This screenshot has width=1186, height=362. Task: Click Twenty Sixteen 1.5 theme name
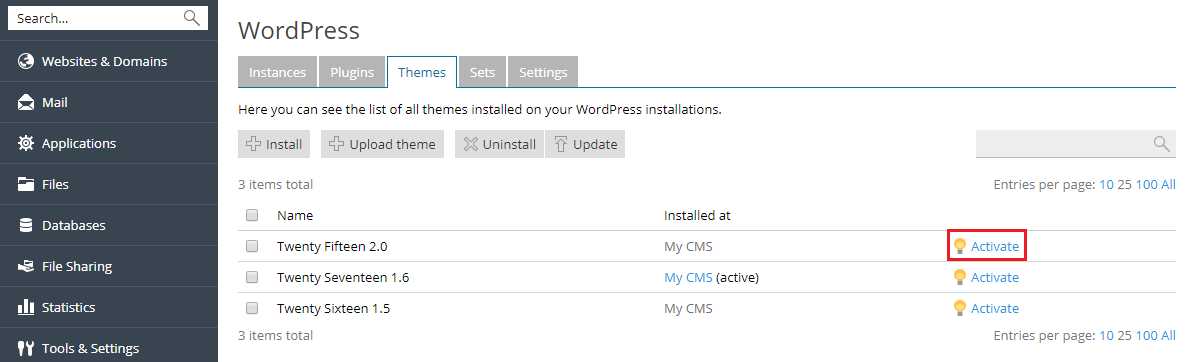[334, 308]
